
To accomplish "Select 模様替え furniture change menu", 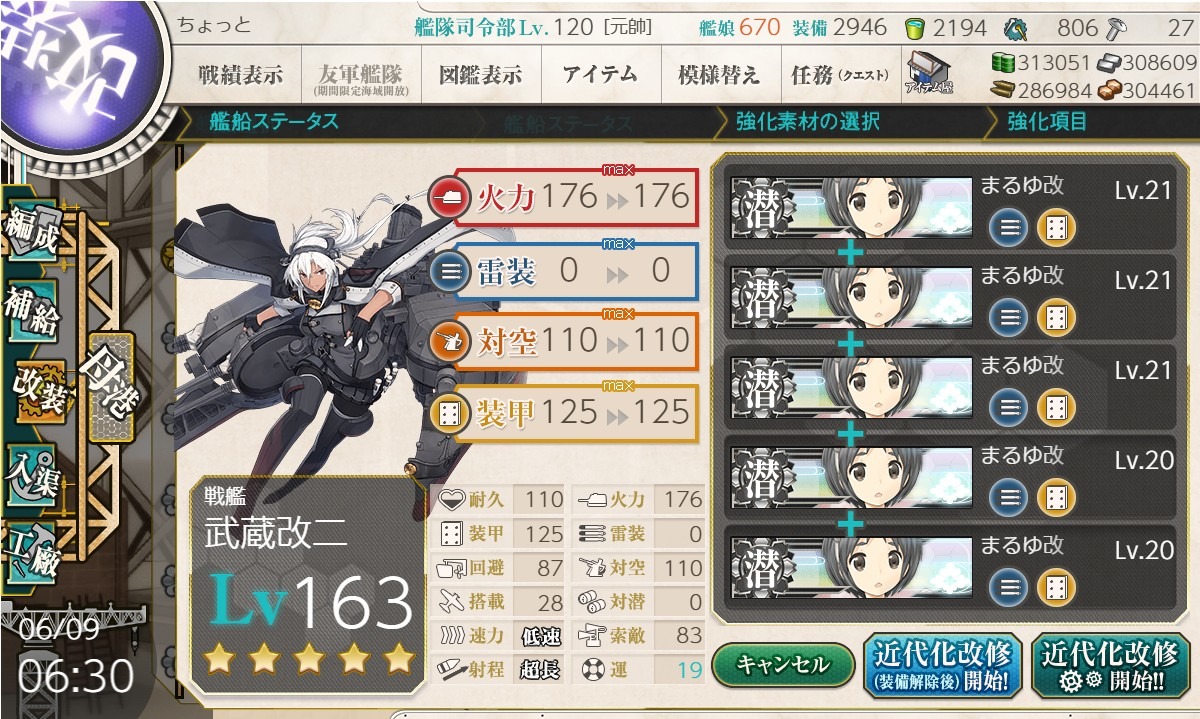I will (x=718, y=75).
